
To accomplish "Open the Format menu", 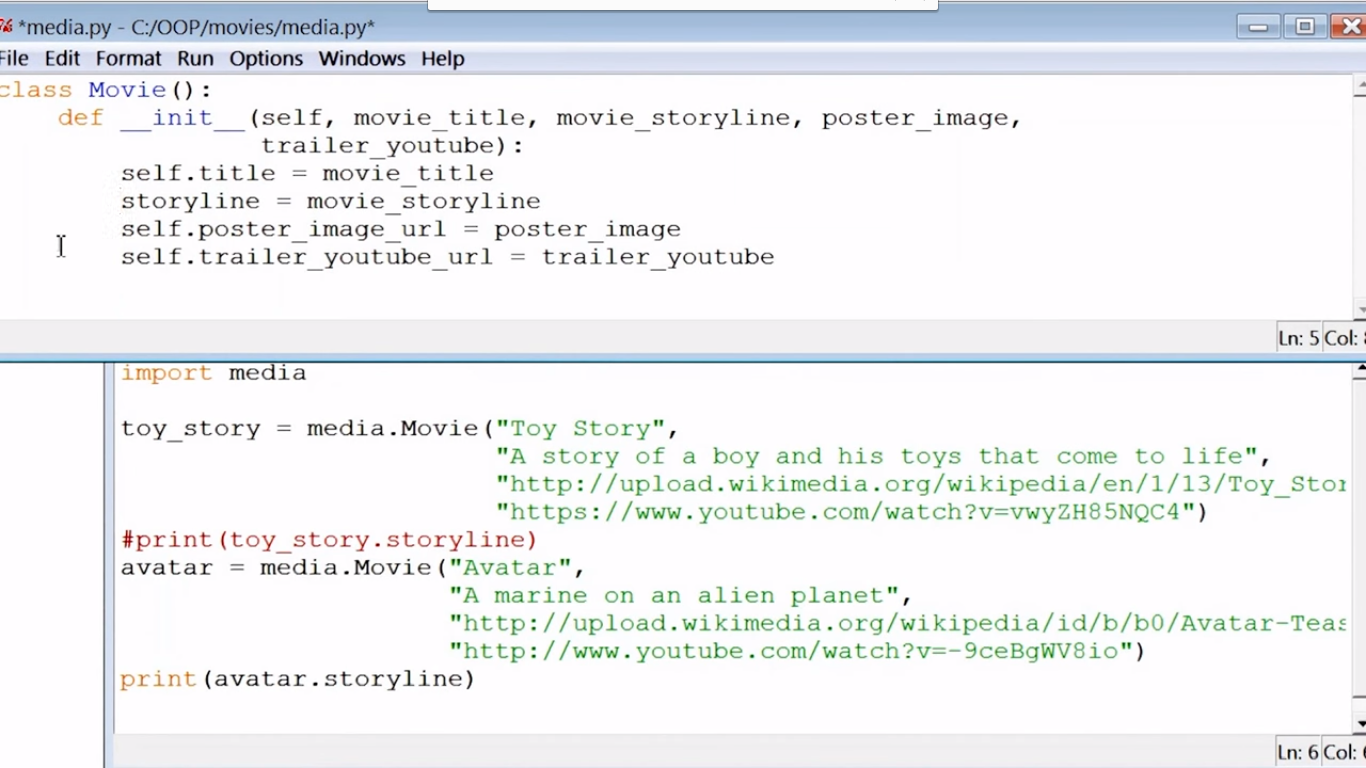I will click(x=128, y=58).
